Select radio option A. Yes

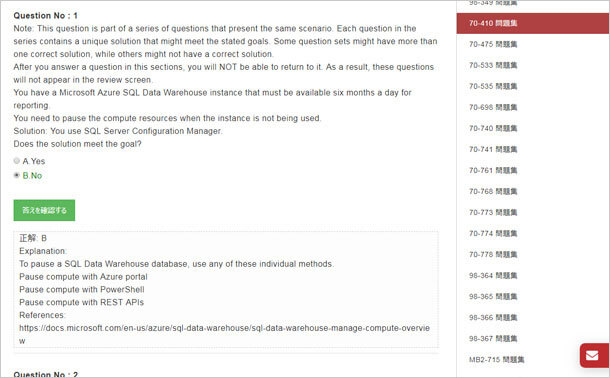pos(17,161)
